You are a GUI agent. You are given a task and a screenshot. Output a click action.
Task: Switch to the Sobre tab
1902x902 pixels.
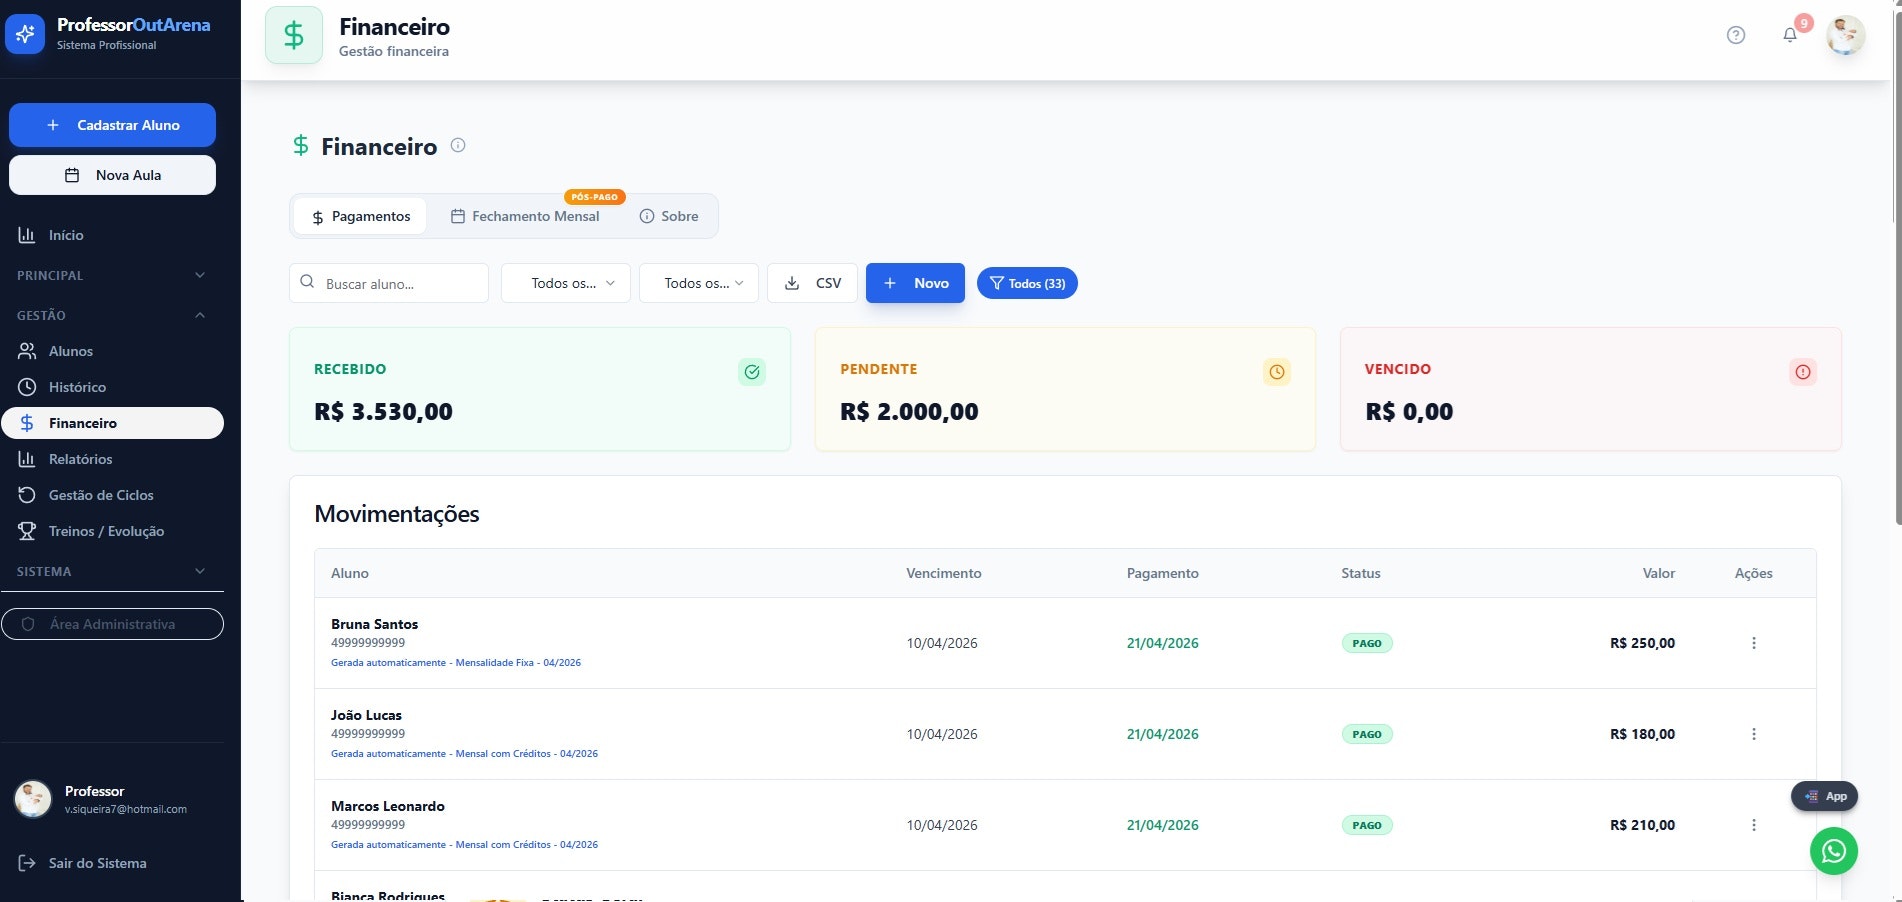point(669,216)
